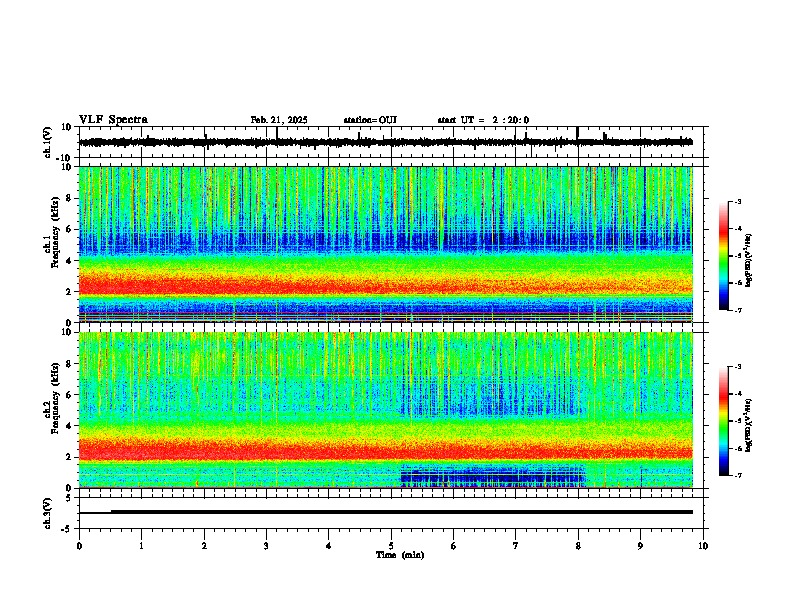Click the dark blue low-frequency patch in ch.2 spectrogram
Screen dimensions: 792x612
click(x=492, y=476)
